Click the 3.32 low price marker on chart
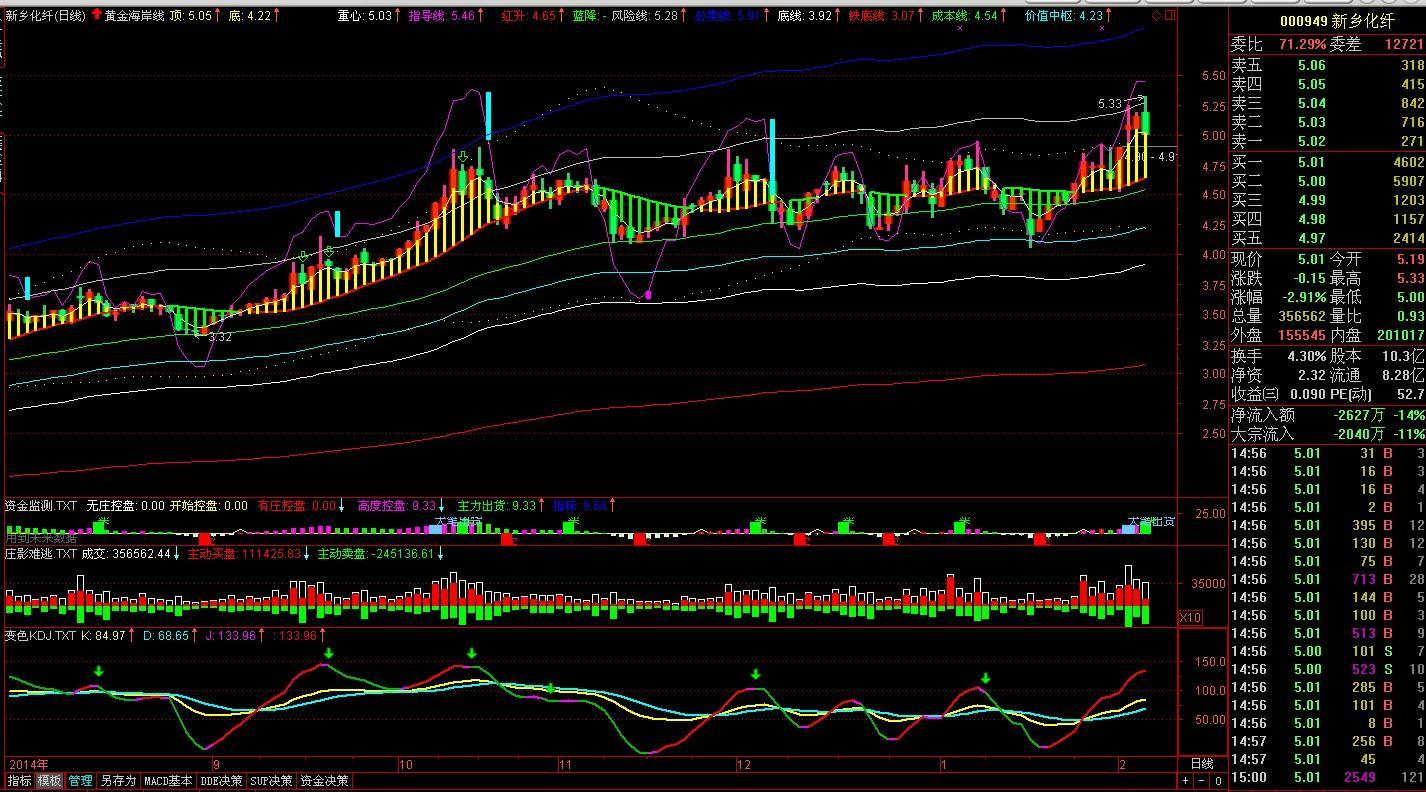The width and height of the screenshot is (1426, 792). (x=220, y=337)
